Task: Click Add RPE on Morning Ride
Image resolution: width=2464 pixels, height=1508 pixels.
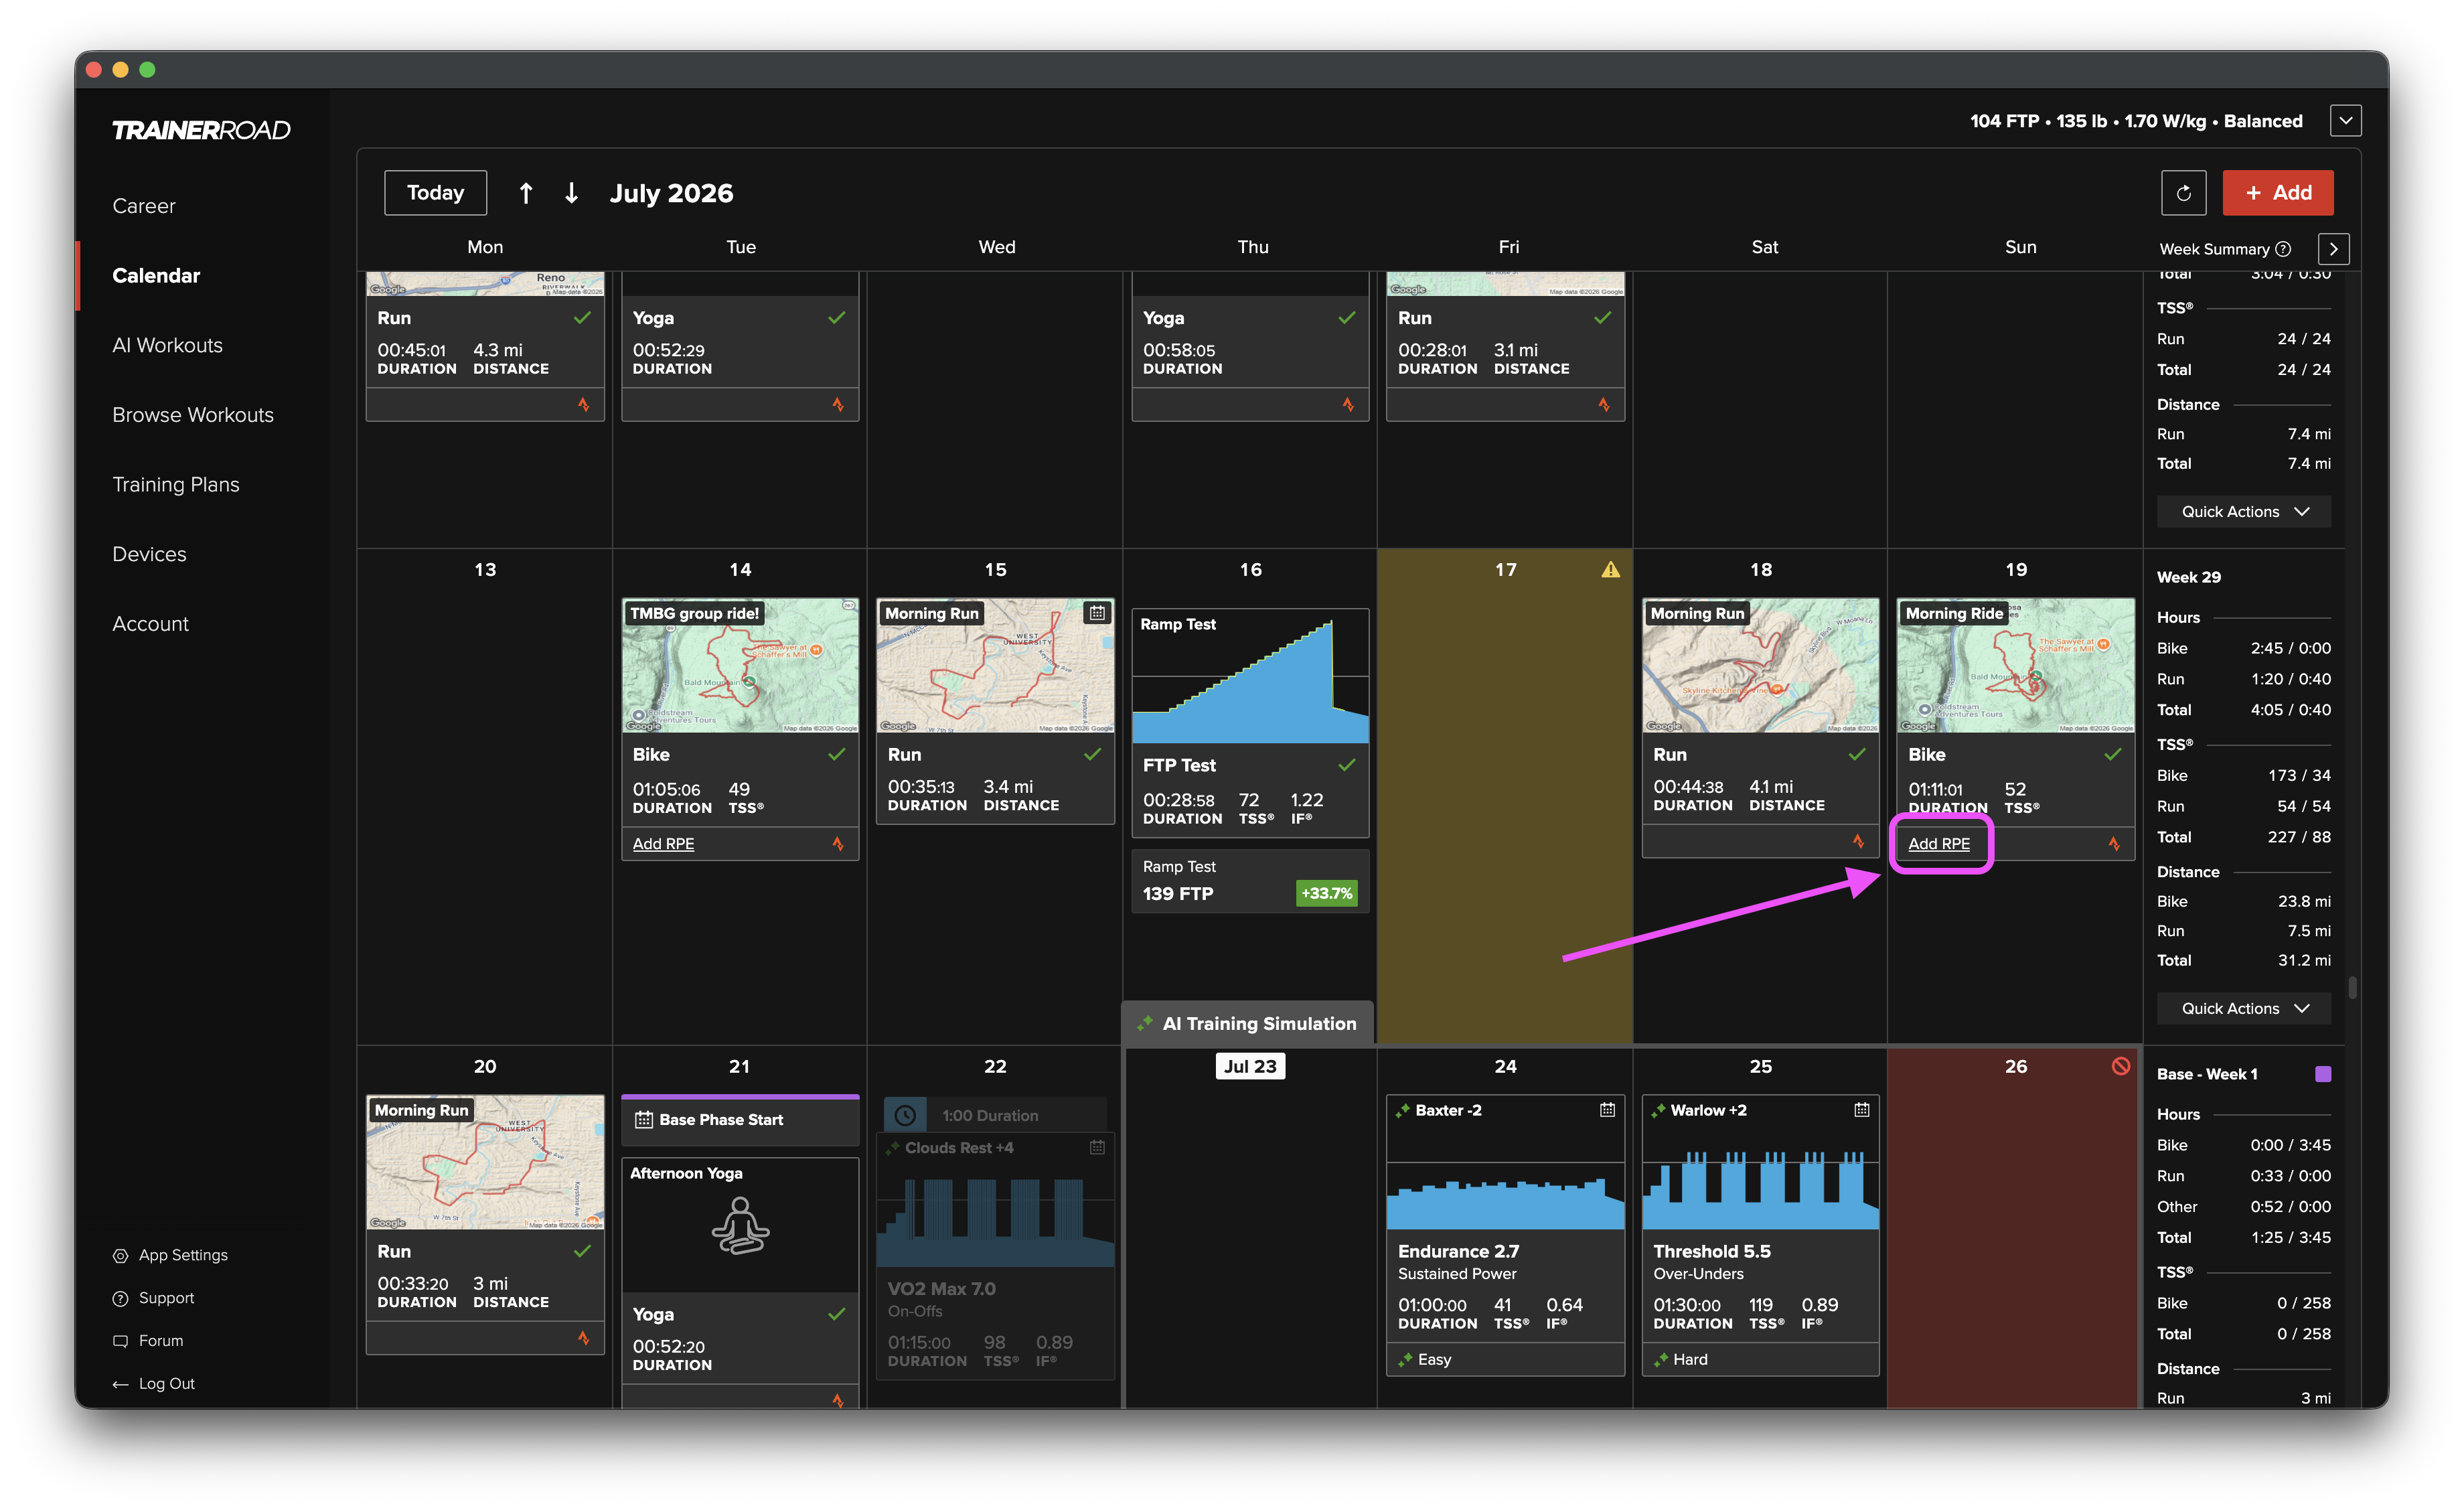Action: [1939, 844]
